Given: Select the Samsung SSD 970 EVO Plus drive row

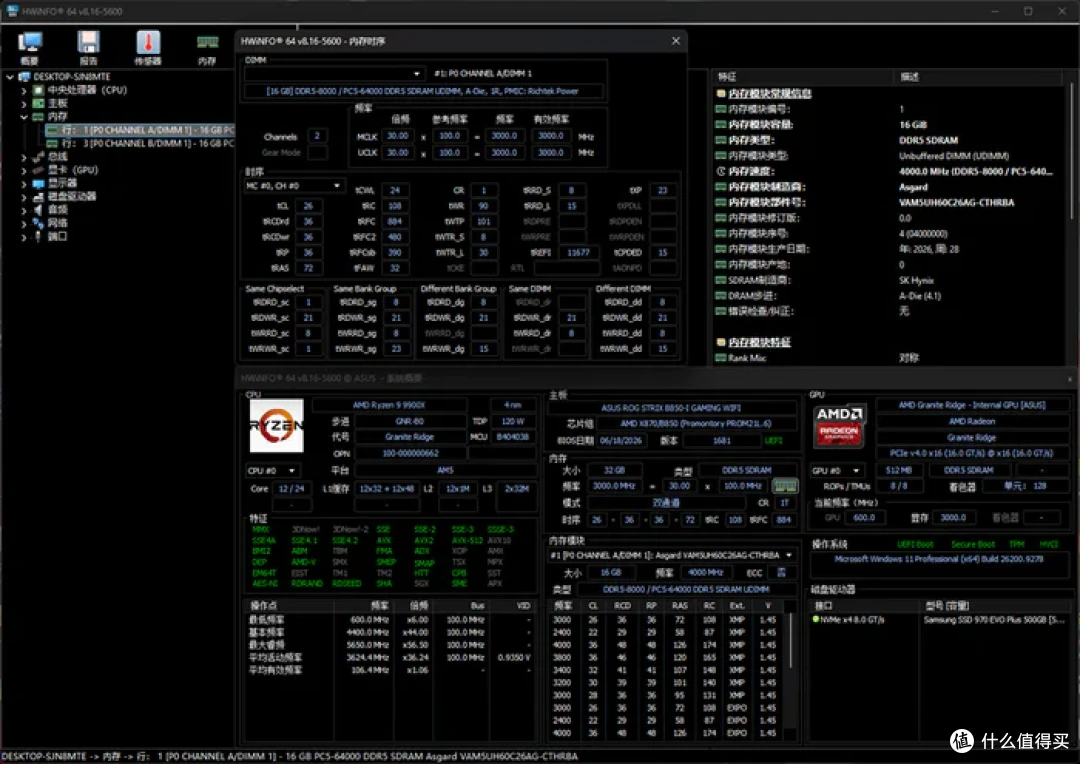Looking at the screenshot, I should 939,620.
